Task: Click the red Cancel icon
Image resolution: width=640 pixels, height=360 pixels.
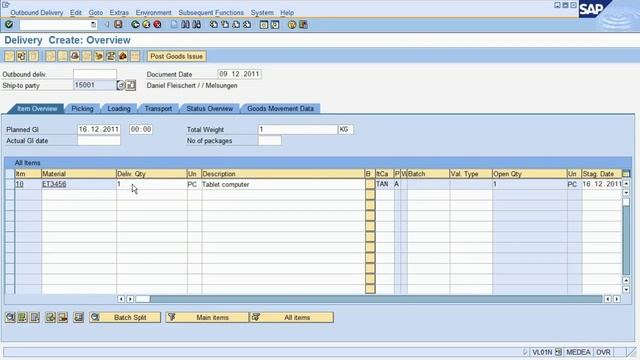Action: (x=157, y=24)
